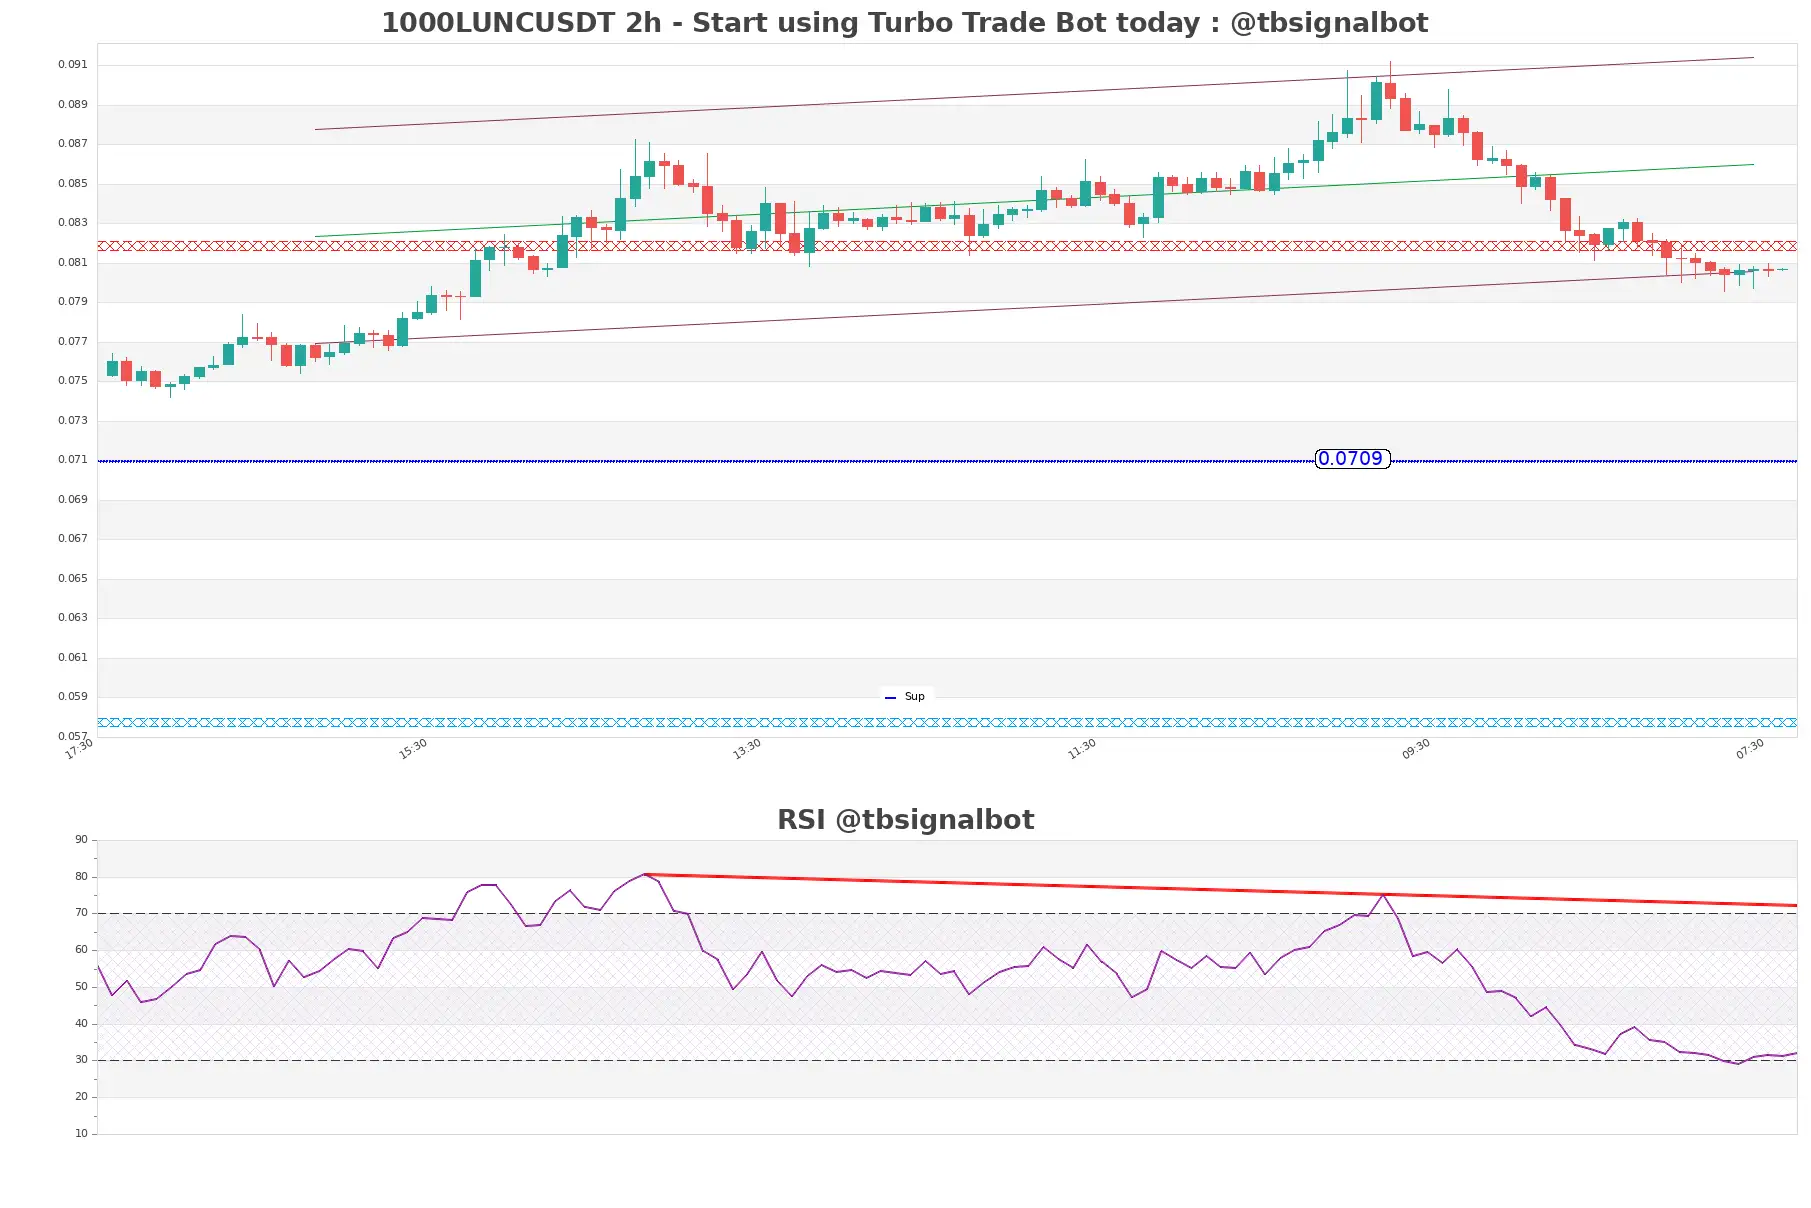
Task: Select the 0.083 price axis label
Action: click(72, 223)
